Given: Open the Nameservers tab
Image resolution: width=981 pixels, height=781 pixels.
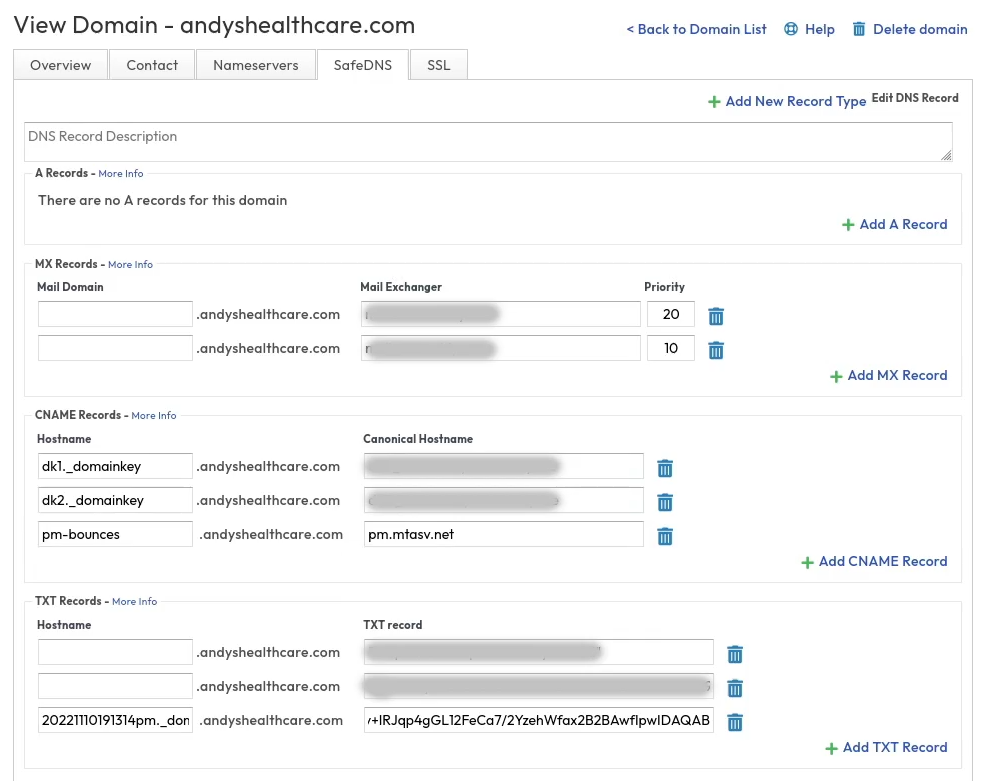Looking at the screenshot, I should click(x=256, y=65).
